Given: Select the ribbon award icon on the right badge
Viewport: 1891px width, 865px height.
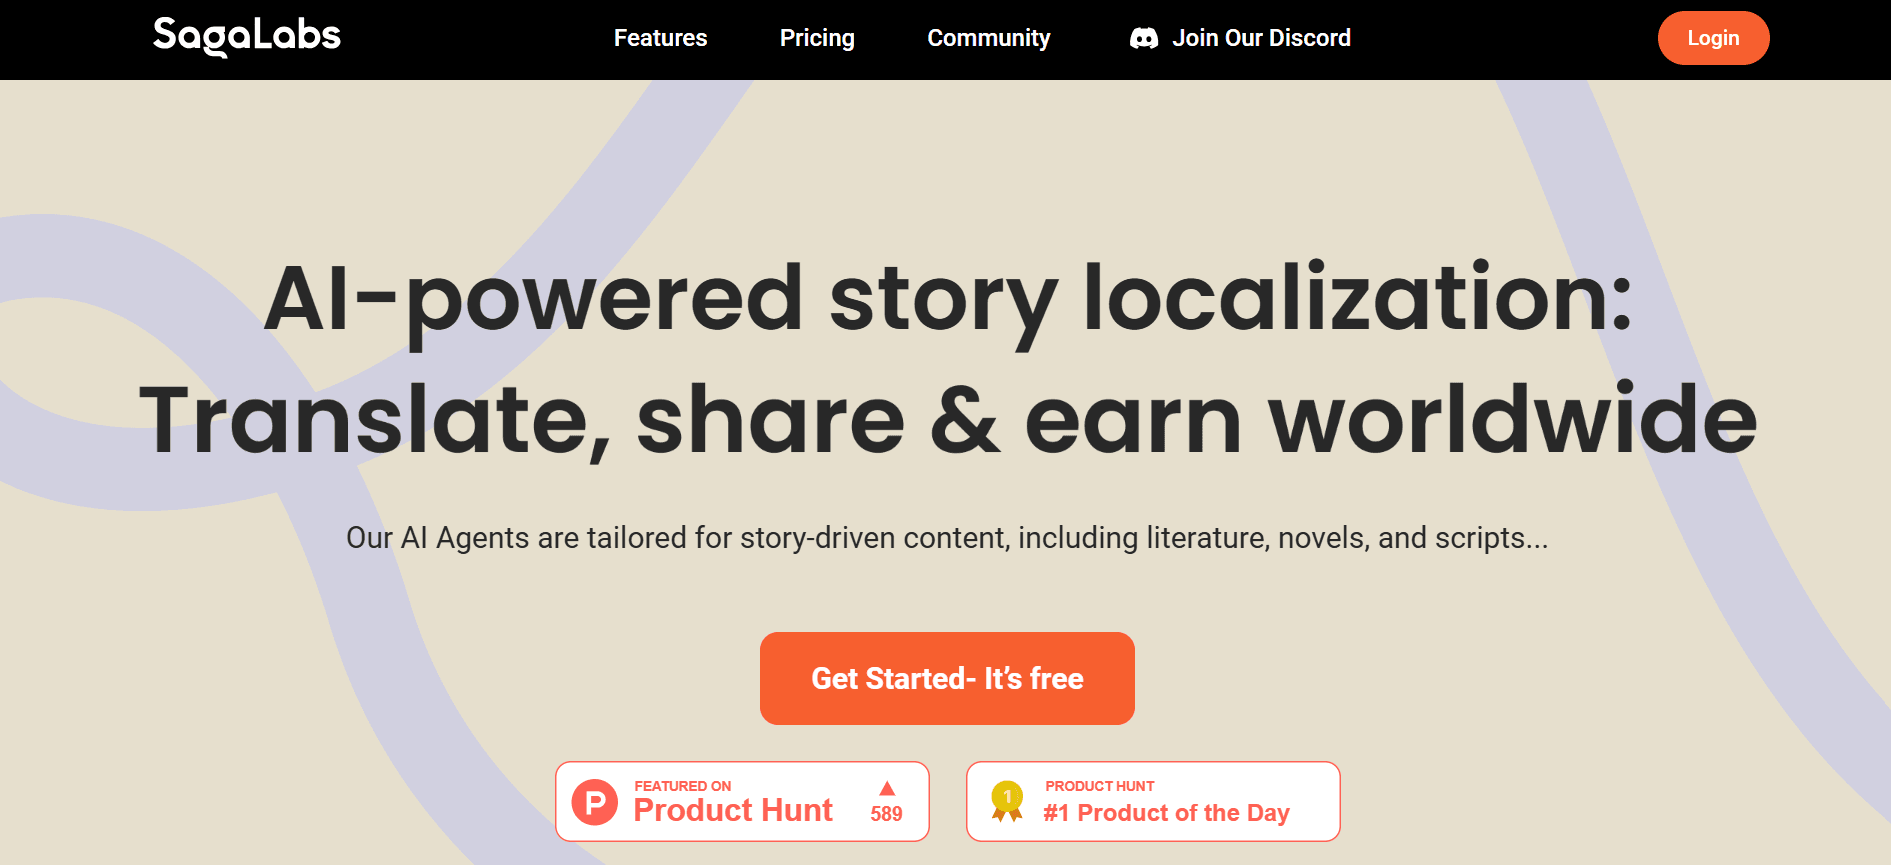Looking at the screenshot, I should 1007,801.
